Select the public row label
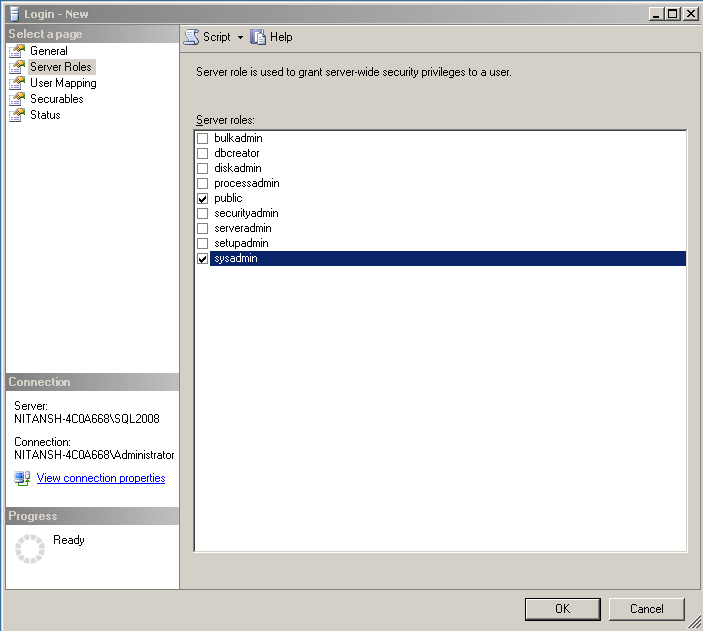Screen dimensions: 703x631 (x=228, y=198)
